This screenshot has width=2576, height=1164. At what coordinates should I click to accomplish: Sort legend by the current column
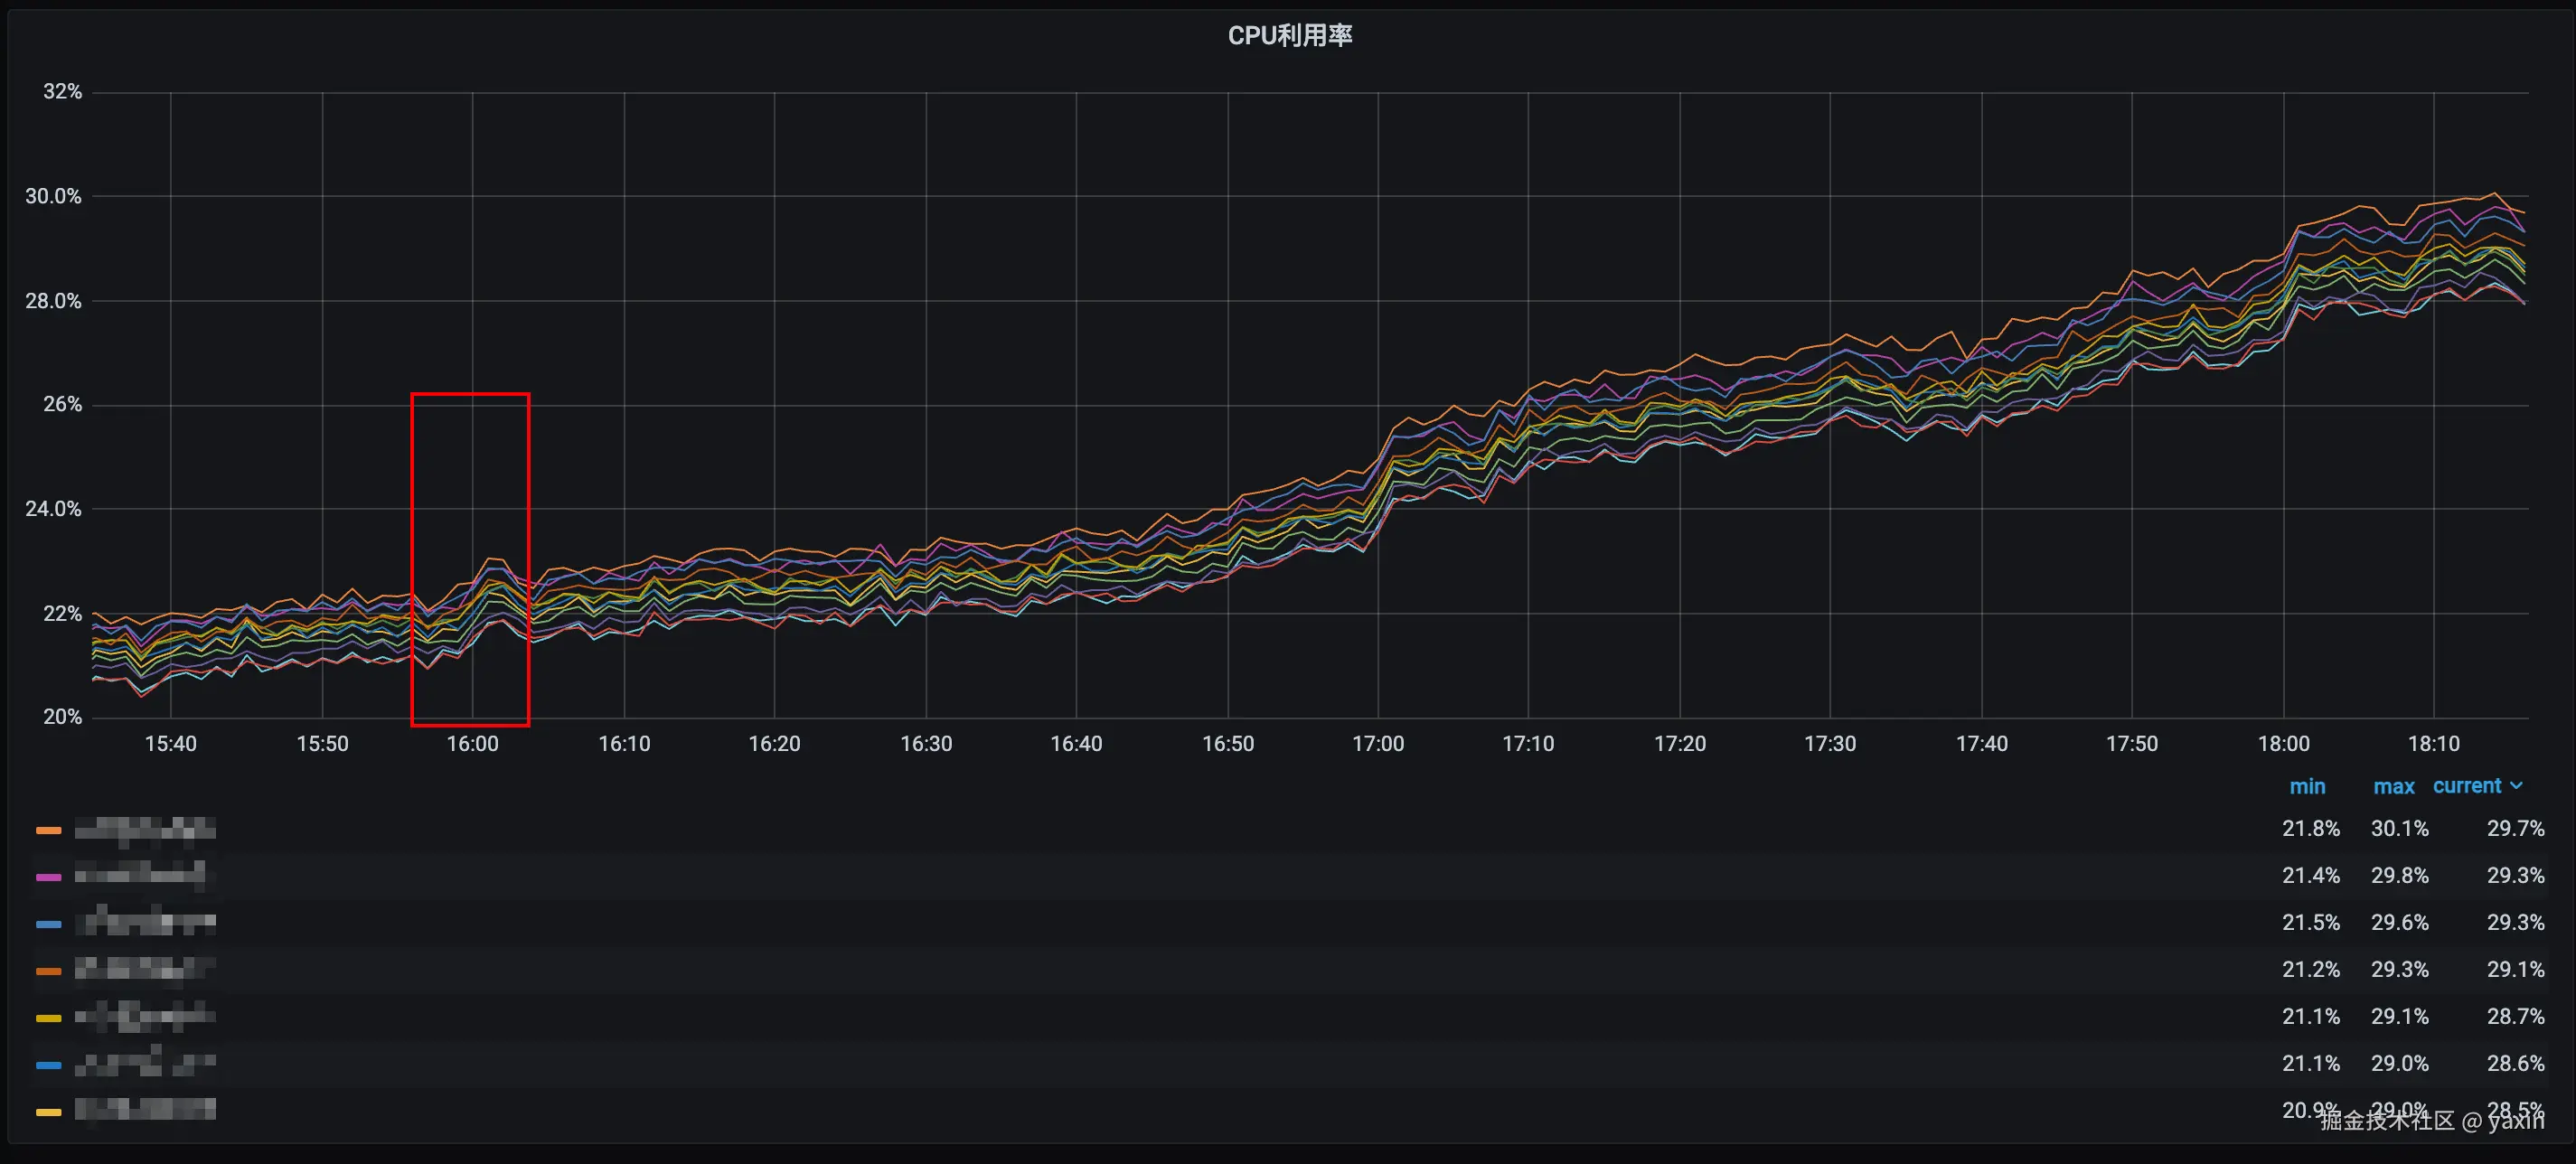(x=2466, y=786)
